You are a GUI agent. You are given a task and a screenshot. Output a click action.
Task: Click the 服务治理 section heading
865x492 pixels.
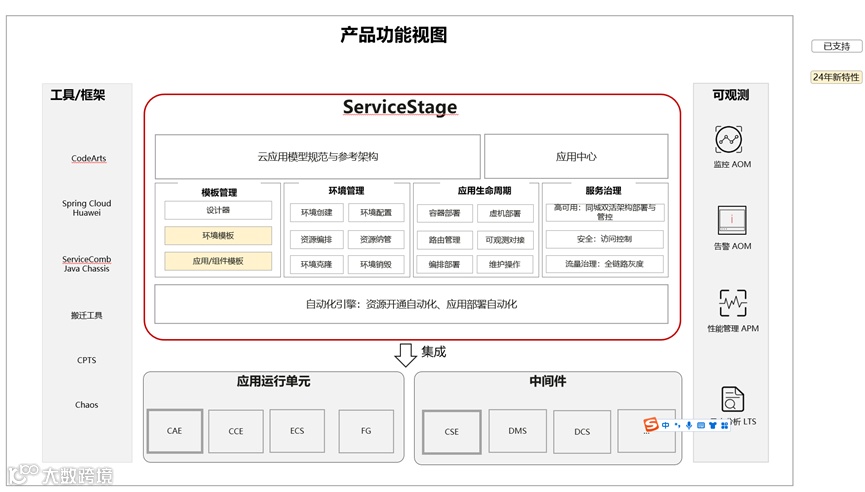604,191
